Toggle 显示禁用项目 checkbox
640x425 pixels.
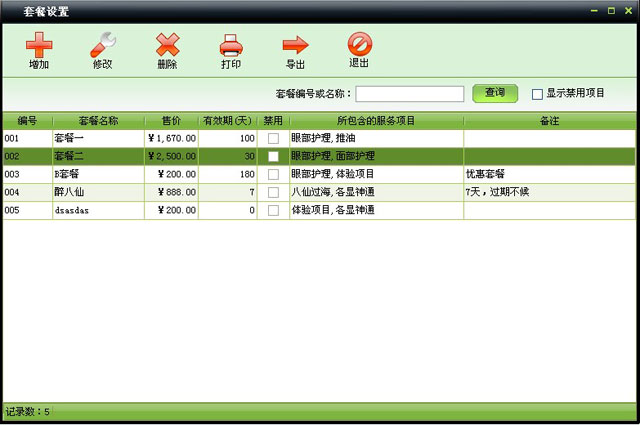pyautogui.click(x=537, y=94)
